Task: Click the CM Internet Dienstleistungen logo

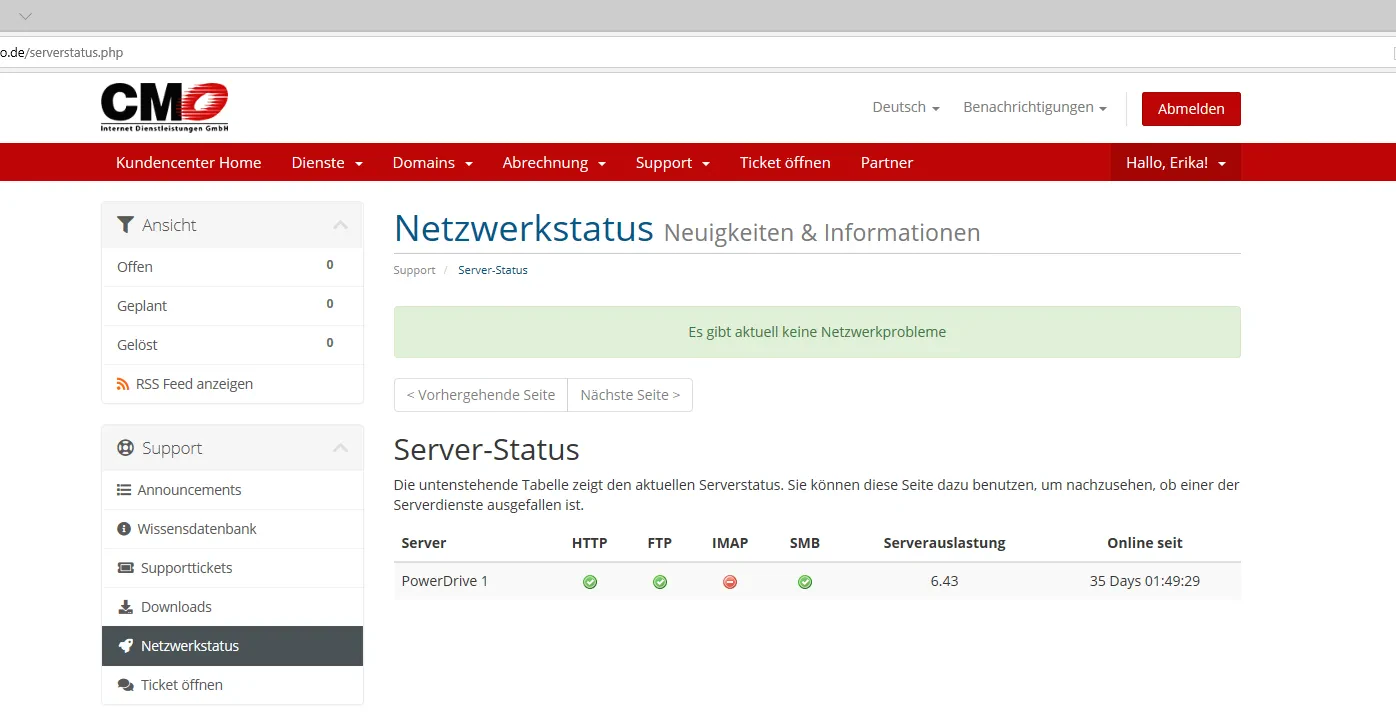Action: [165, 107]
